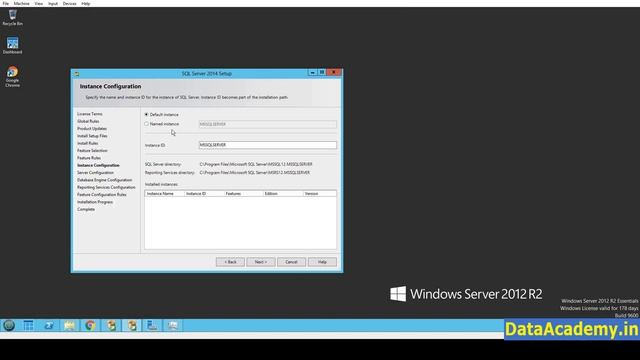Open the Help menu in the top bar
640x360 pixels.
click(86, 3)
